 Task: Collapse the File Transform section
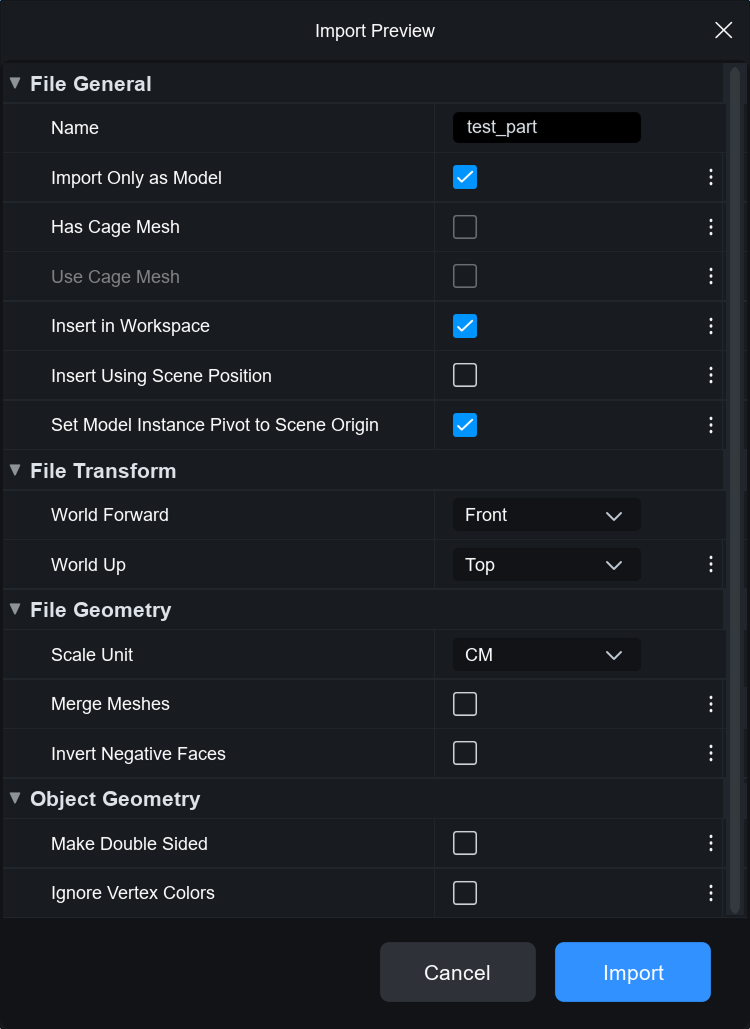15,471
